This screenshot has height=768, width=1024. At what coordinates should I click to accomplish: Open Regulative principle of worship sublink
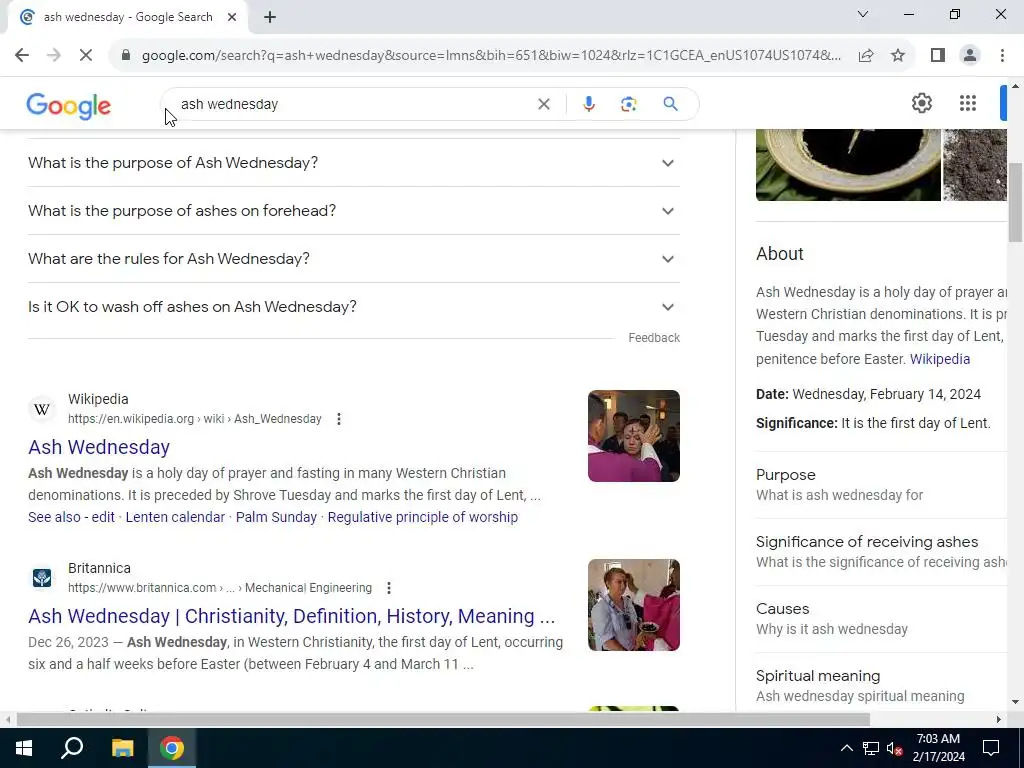[x=423, y=517]
